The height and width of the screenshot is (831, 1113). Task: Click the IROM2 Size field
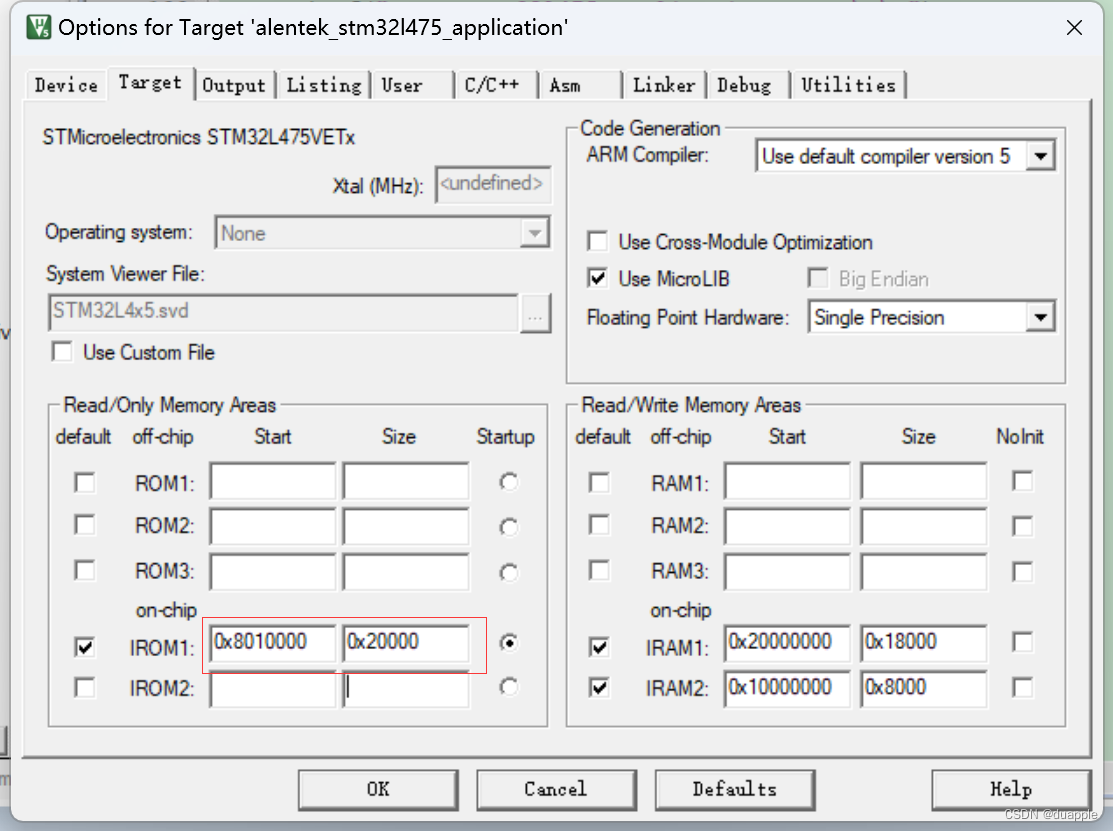coord(406,688)
